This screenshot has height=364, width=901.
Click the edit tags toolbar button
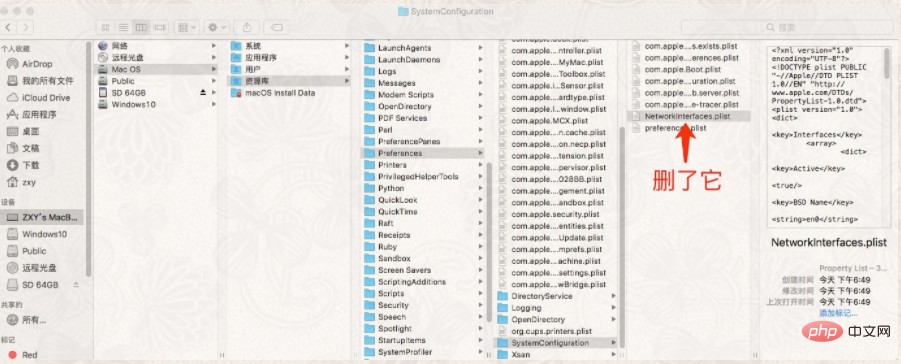[276, 27]
